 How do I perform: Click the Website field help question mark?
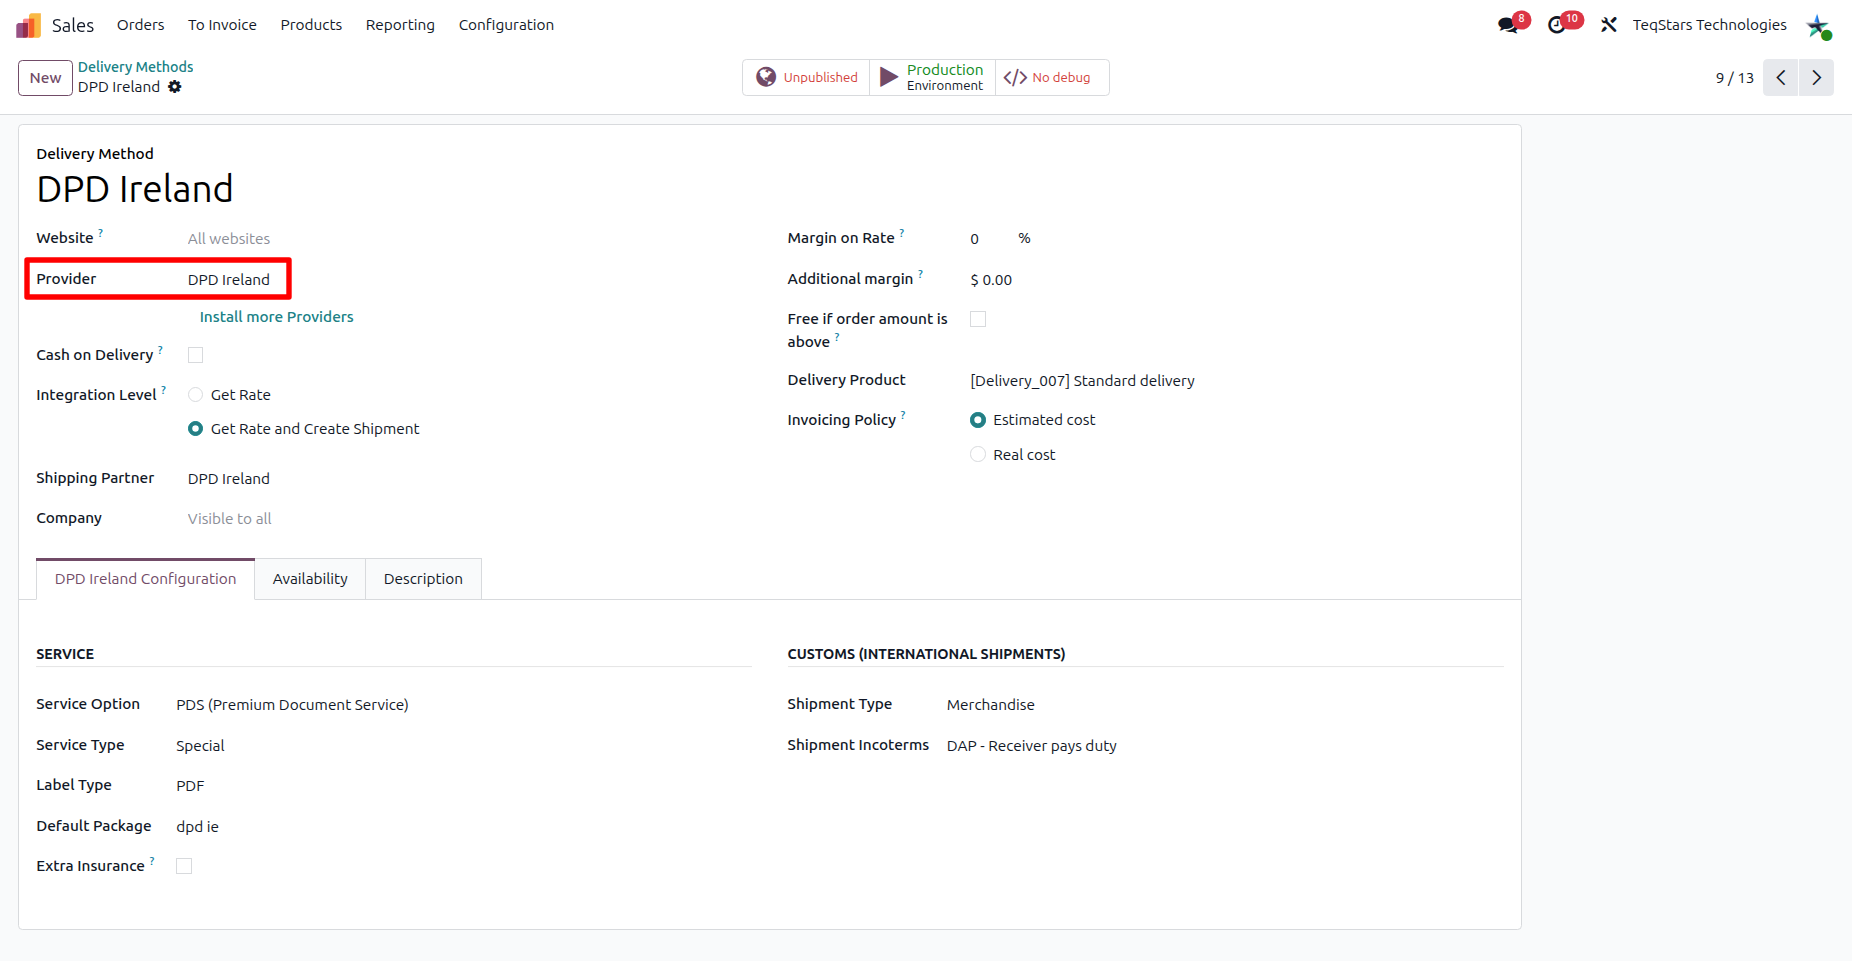click(101, 233)
